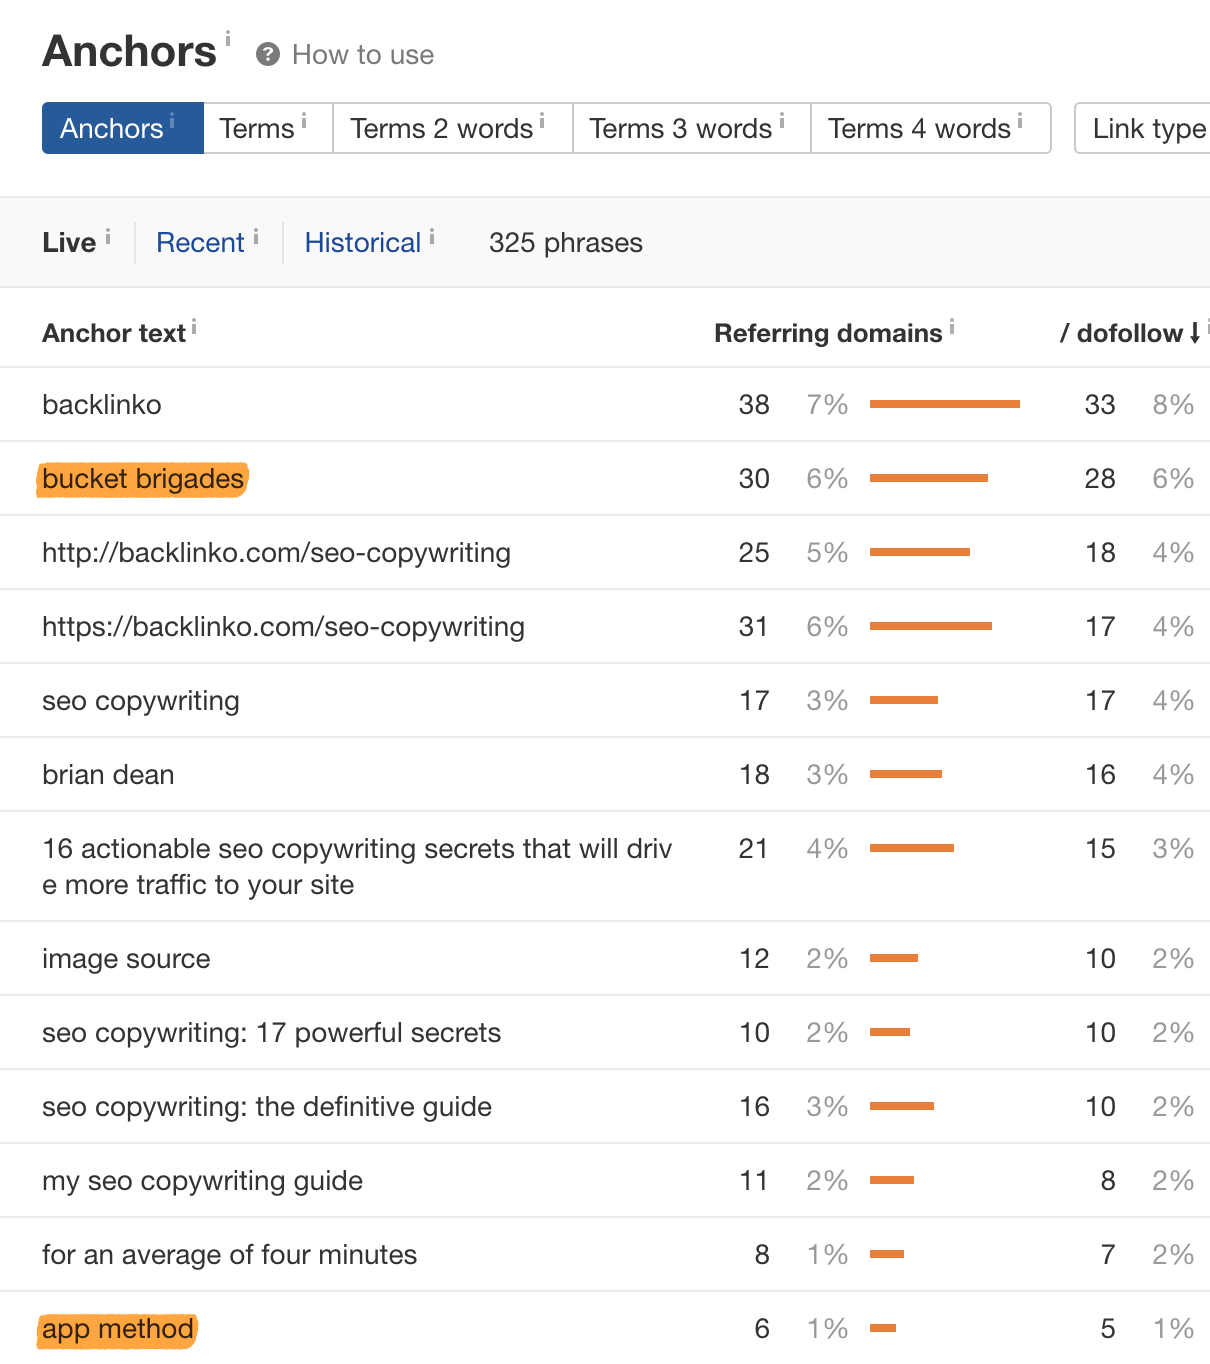Click the info icon beside Anchors heading
1210x1364 pixels.
(x=228, y=38)
